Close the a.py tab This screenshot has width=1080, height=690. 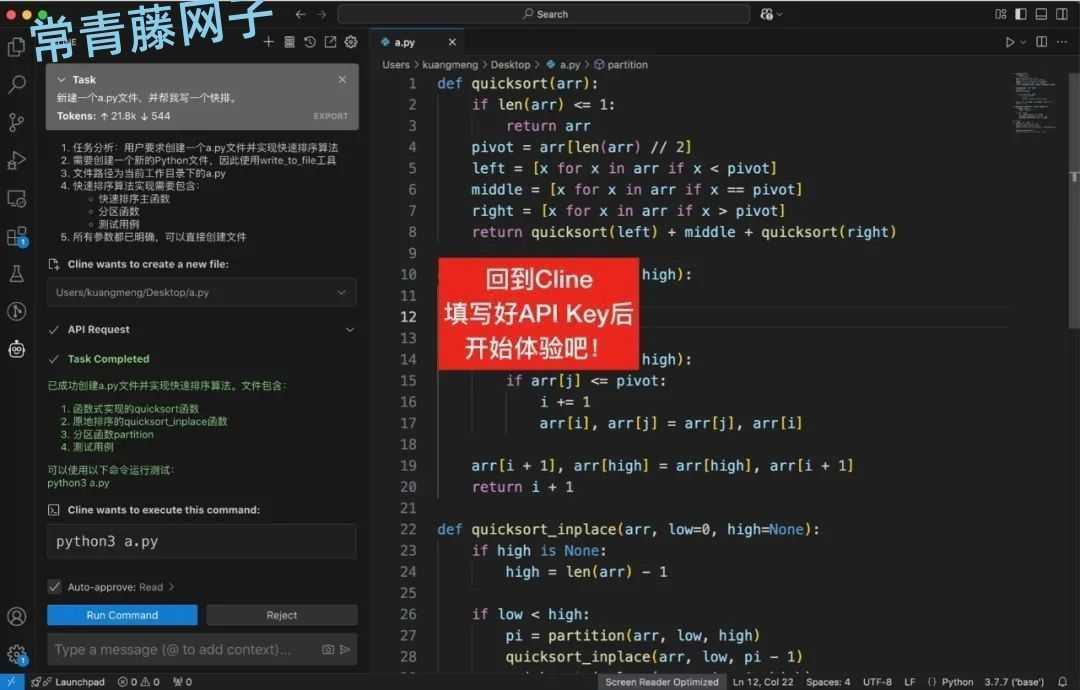pyautogui.click(x=452, y=42)
